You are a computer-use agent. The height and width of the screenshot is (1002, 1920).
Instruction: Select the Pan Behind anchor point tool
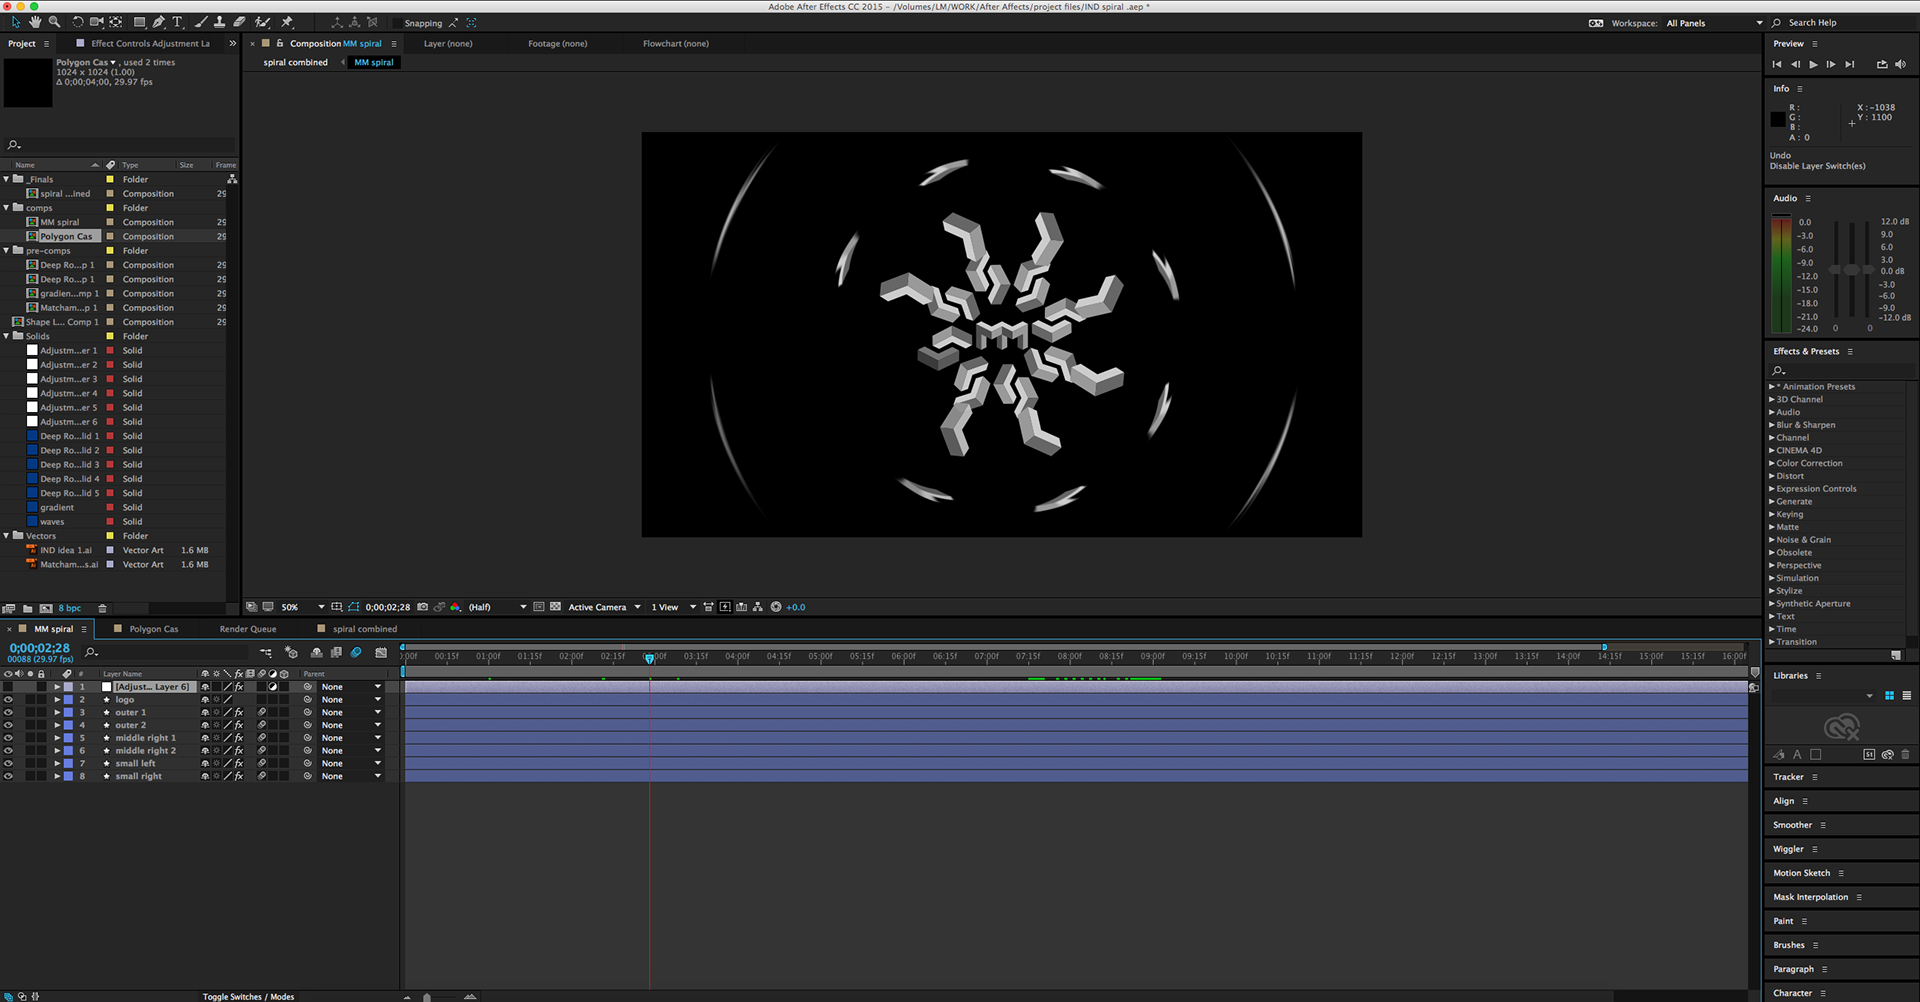point(116,22)
